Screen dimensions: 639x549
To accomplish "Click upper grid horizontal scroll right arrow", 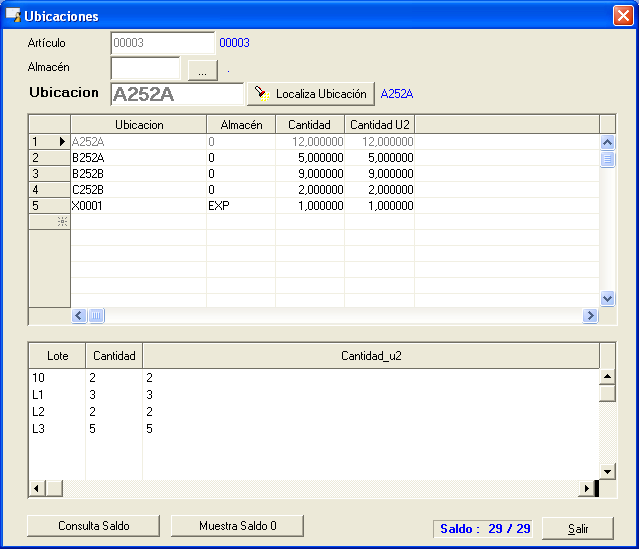I will click(x=590, y=315).
